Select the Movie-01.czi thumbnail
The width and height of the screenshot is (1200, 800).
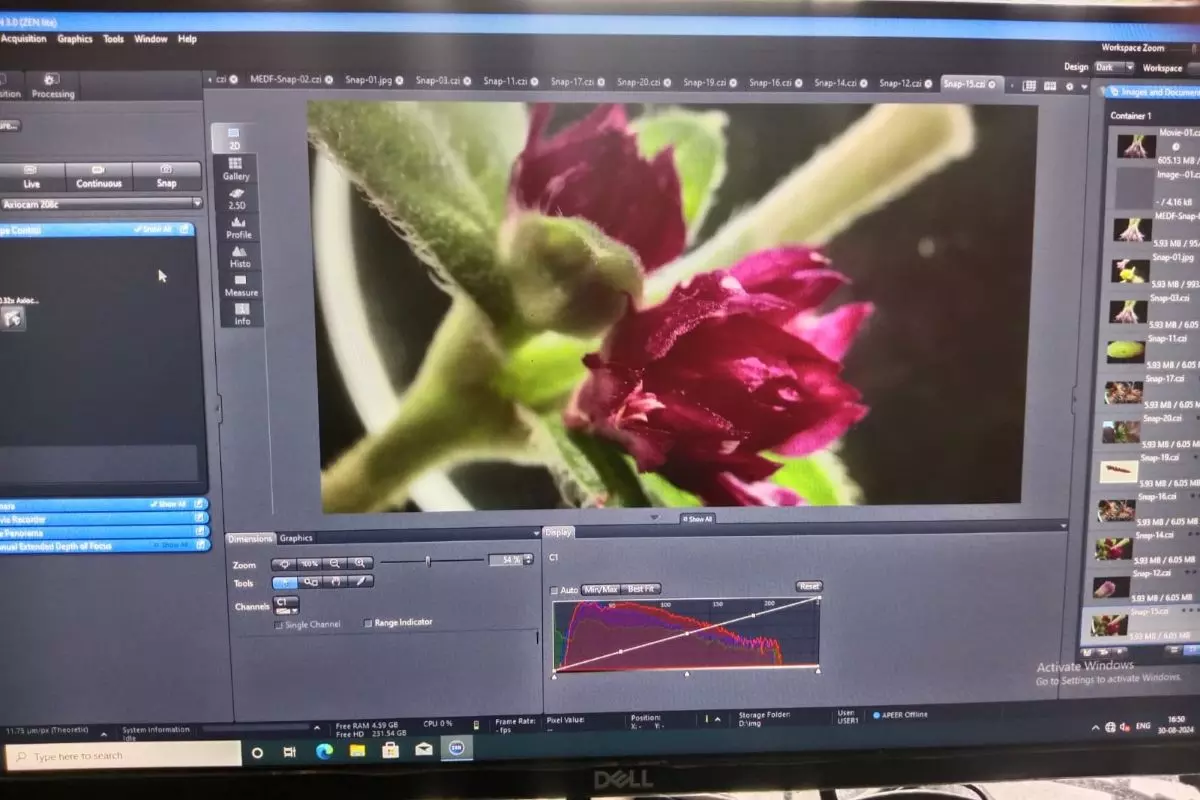click(x=1138, y=145)
